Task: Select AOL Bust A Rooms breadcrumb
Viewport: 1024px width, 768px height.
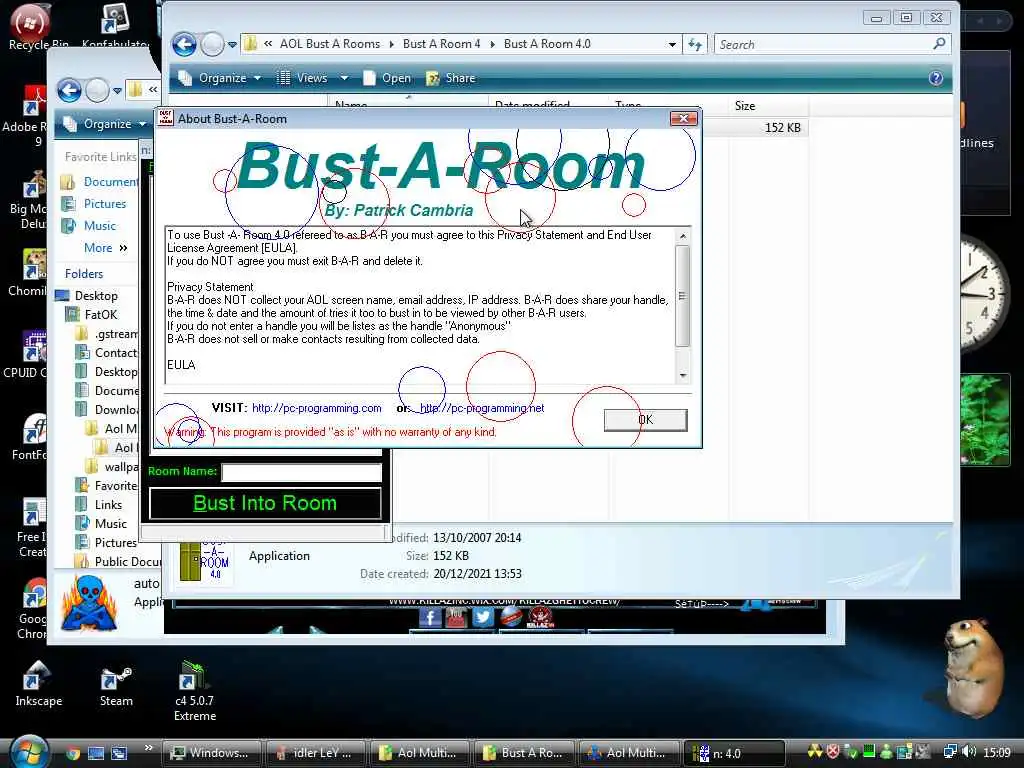Action: point(330,44)
